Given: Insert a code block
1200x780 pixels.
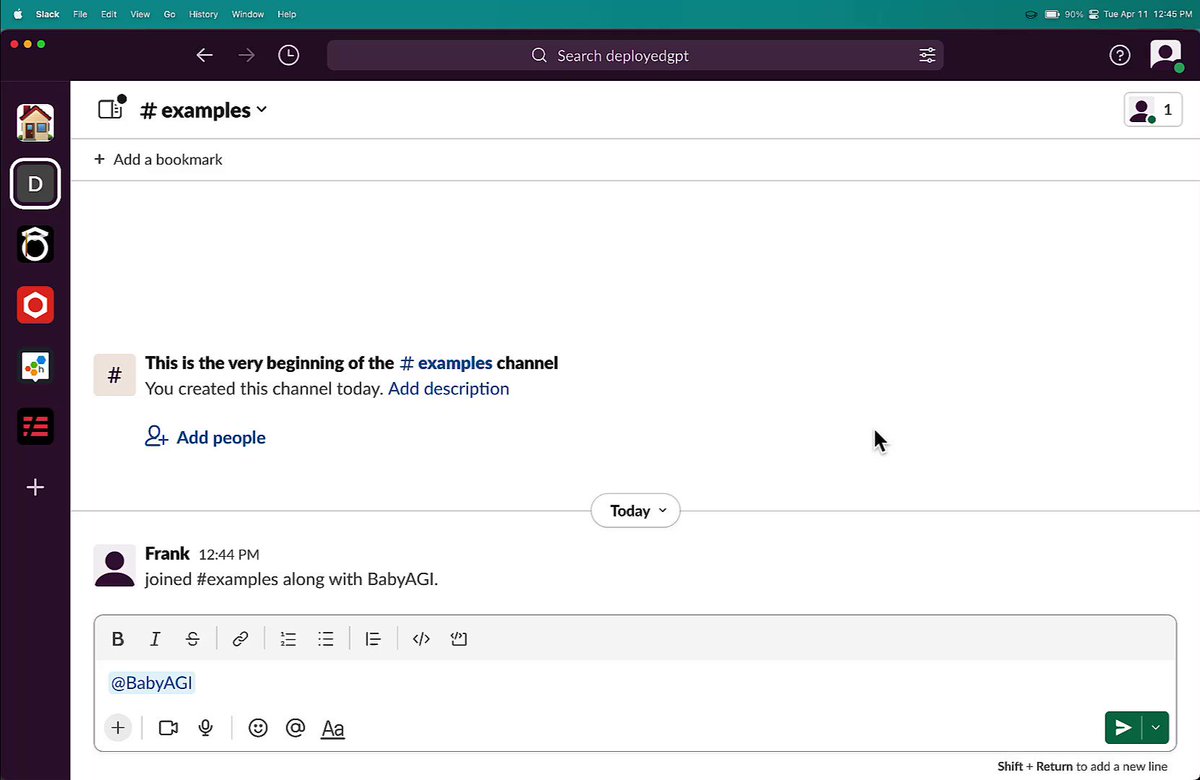Looking at the screenshot, I should click(x=459, y=639).
